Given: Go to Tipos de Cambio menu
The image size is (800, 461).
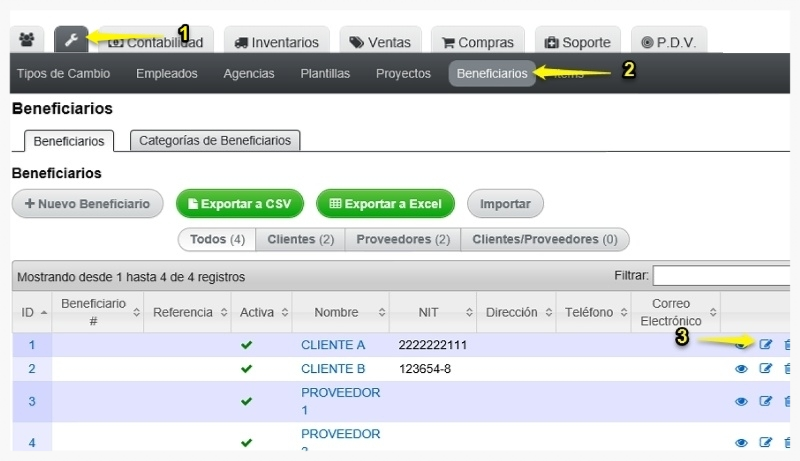Looking at the screenshot, I should (x=63, y=73).
